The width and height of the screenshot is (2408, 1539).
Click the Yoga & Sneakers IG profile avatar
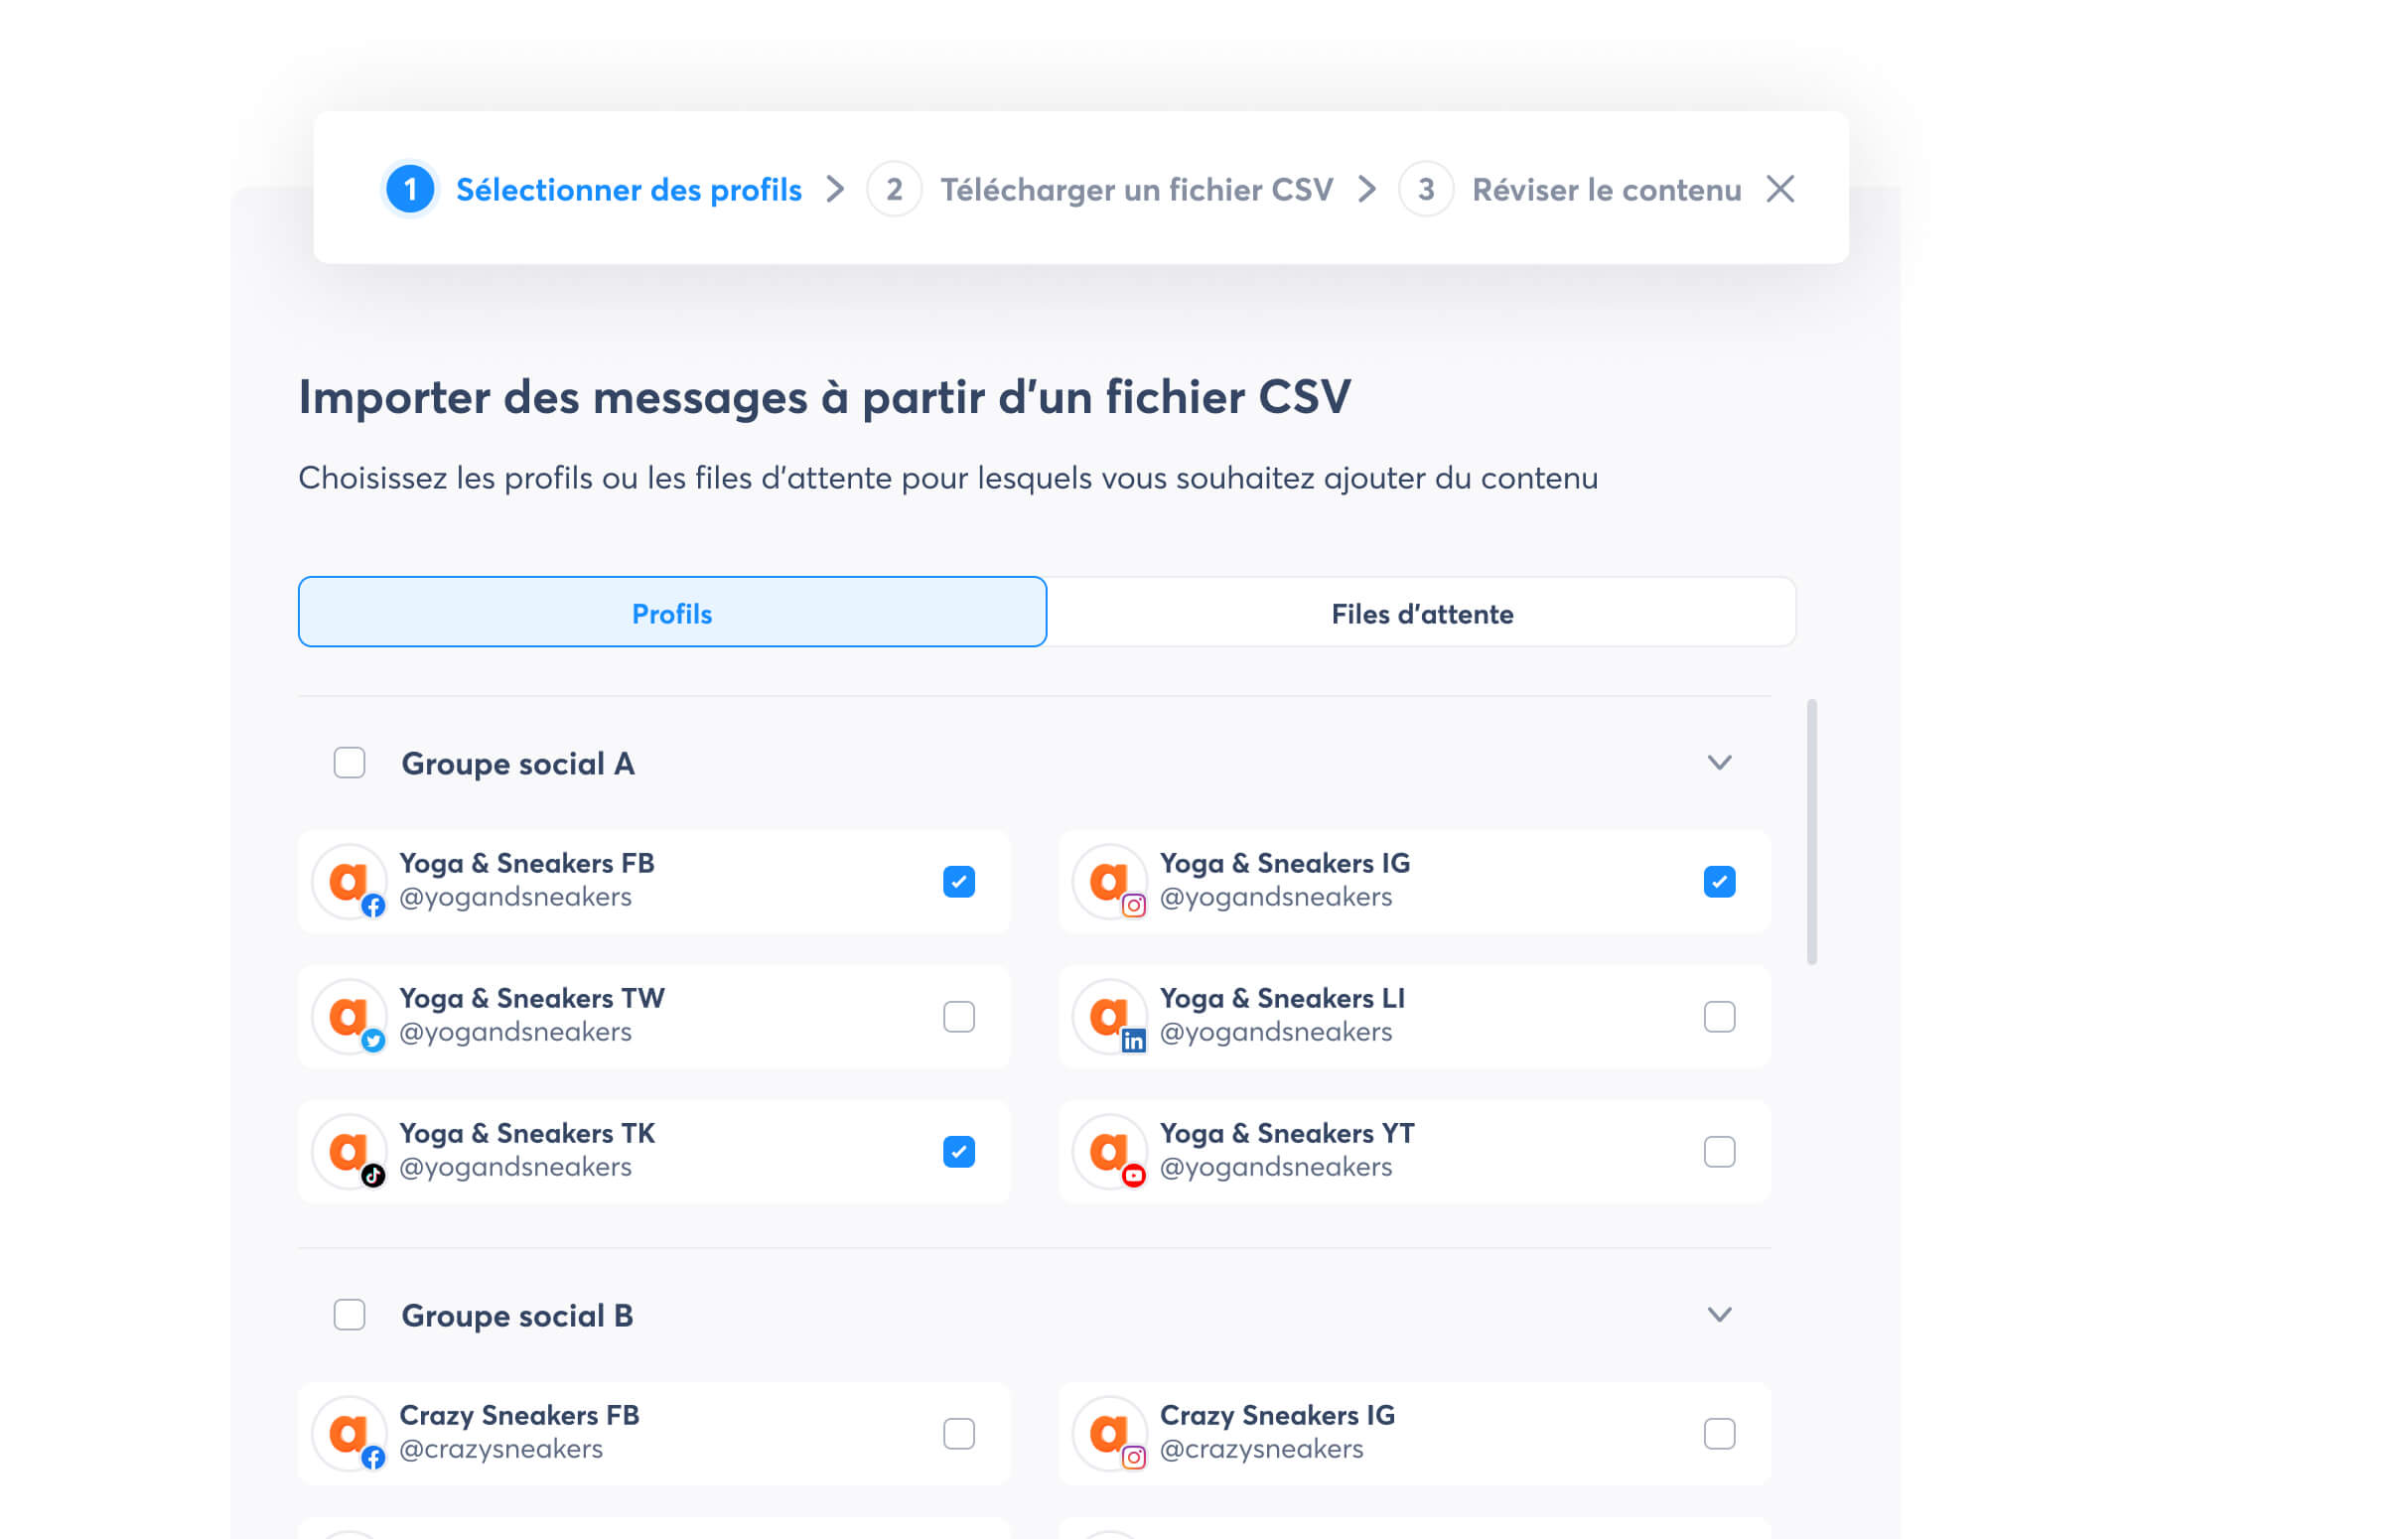coord(1109,882)
